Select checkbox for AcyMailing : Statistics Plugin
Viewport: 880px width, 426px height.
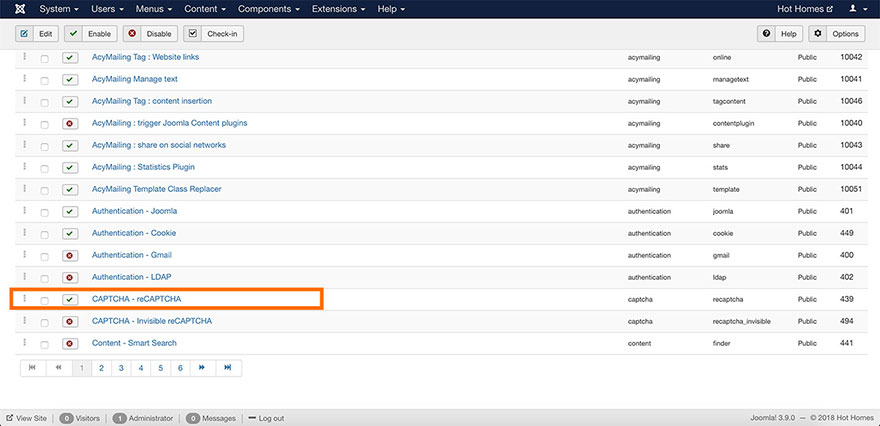(x=44, y=168)
